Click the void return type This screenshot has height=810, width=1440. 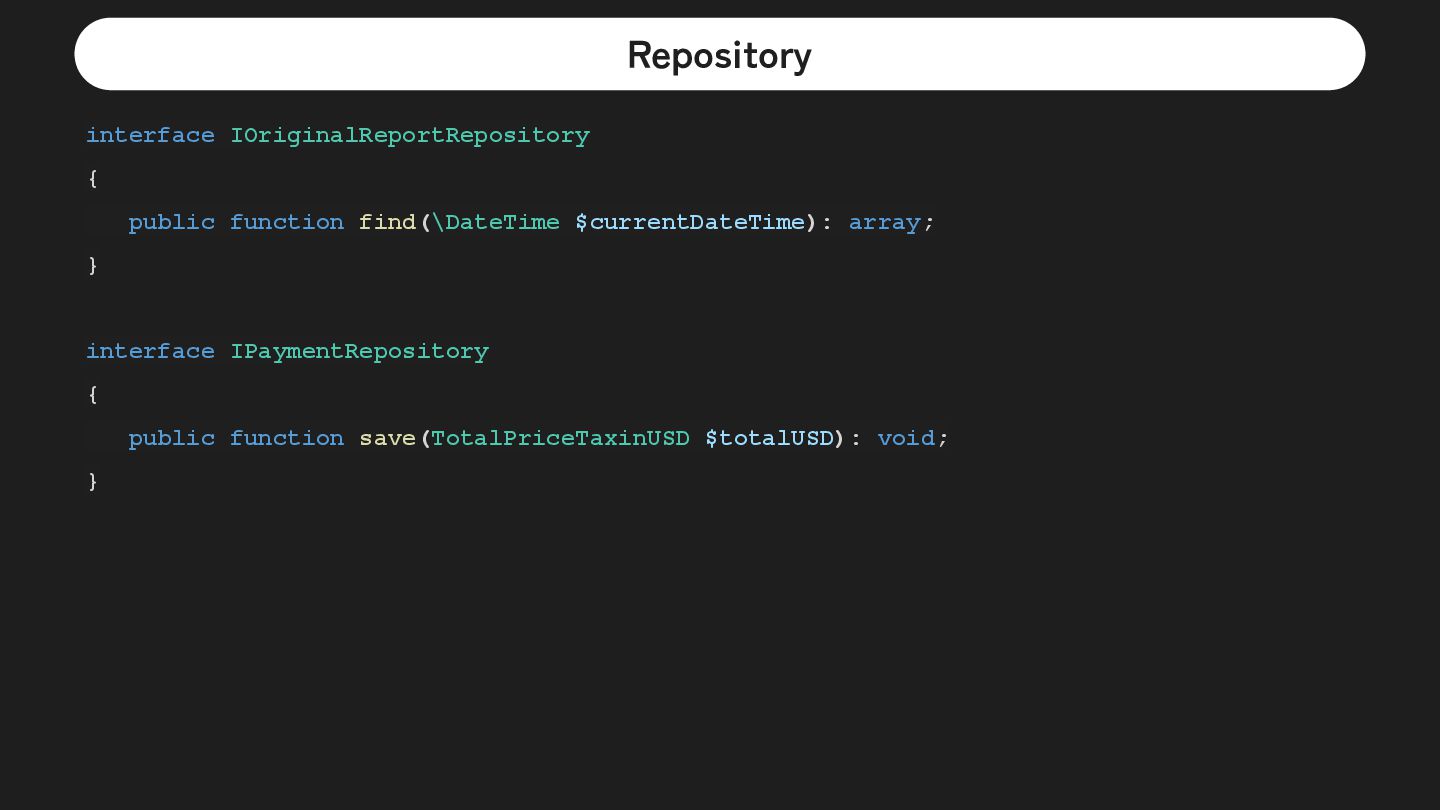(x=906, y=438)
